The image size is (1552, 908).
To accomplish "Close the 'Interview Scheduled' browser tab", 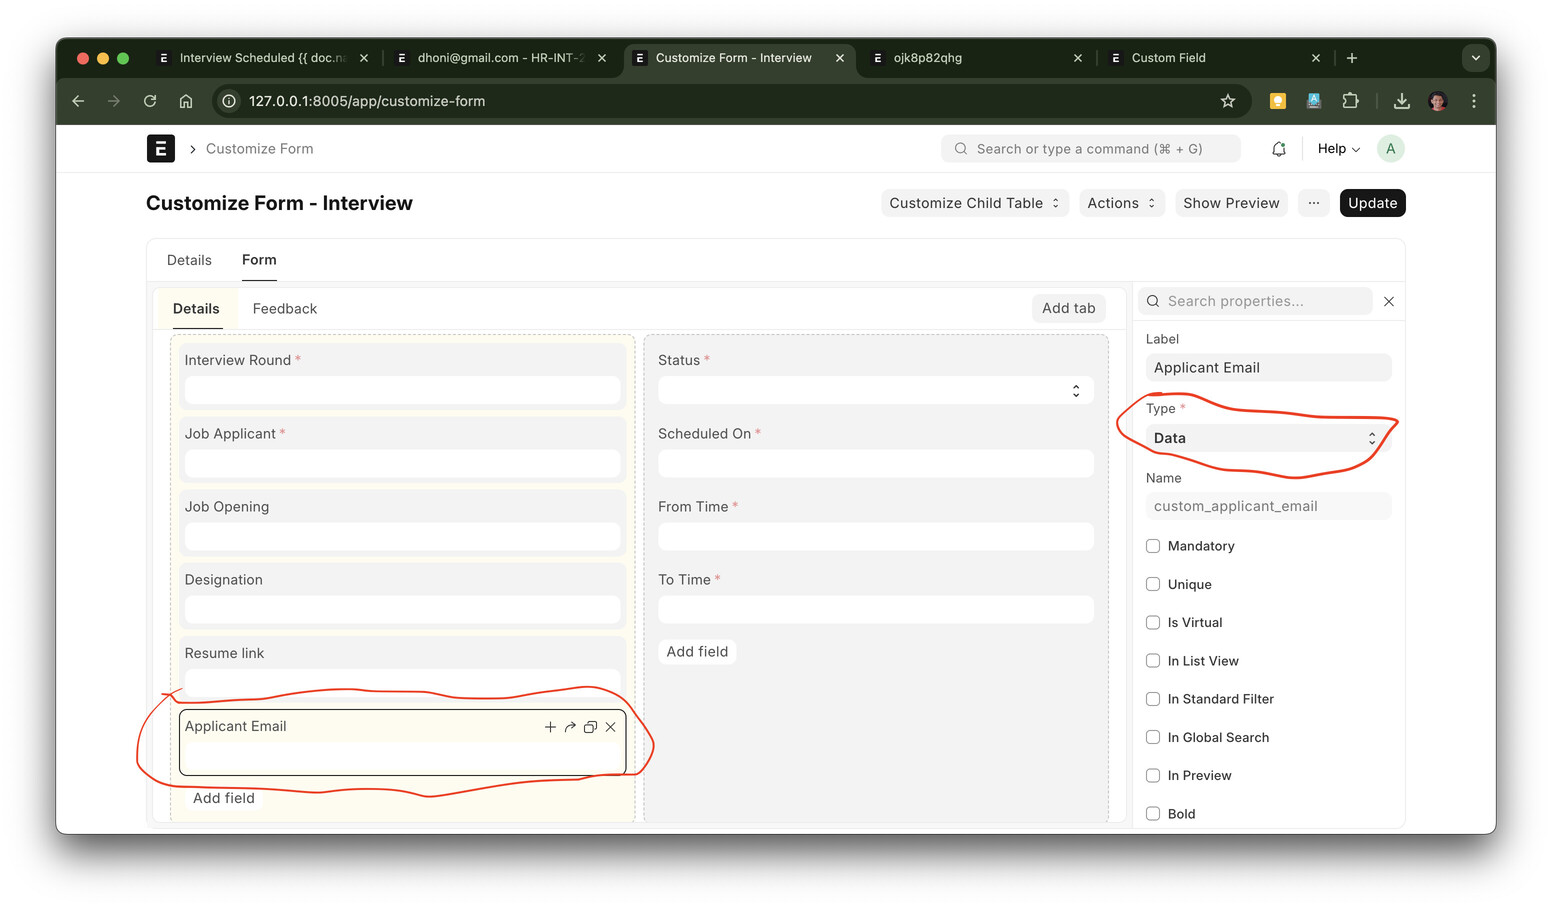I will (364, 58).
